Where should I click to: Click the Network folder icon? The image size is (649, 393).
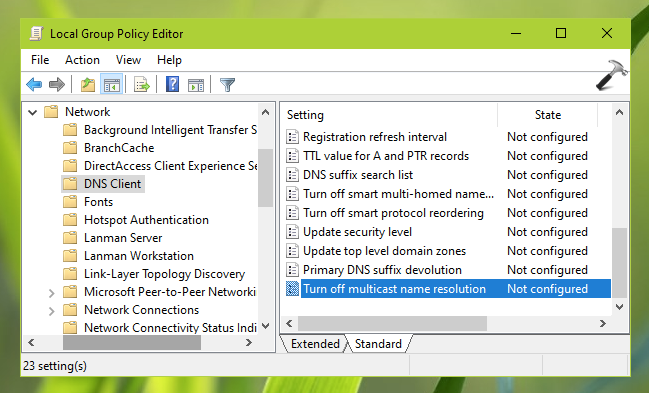(x=51, y=112)
